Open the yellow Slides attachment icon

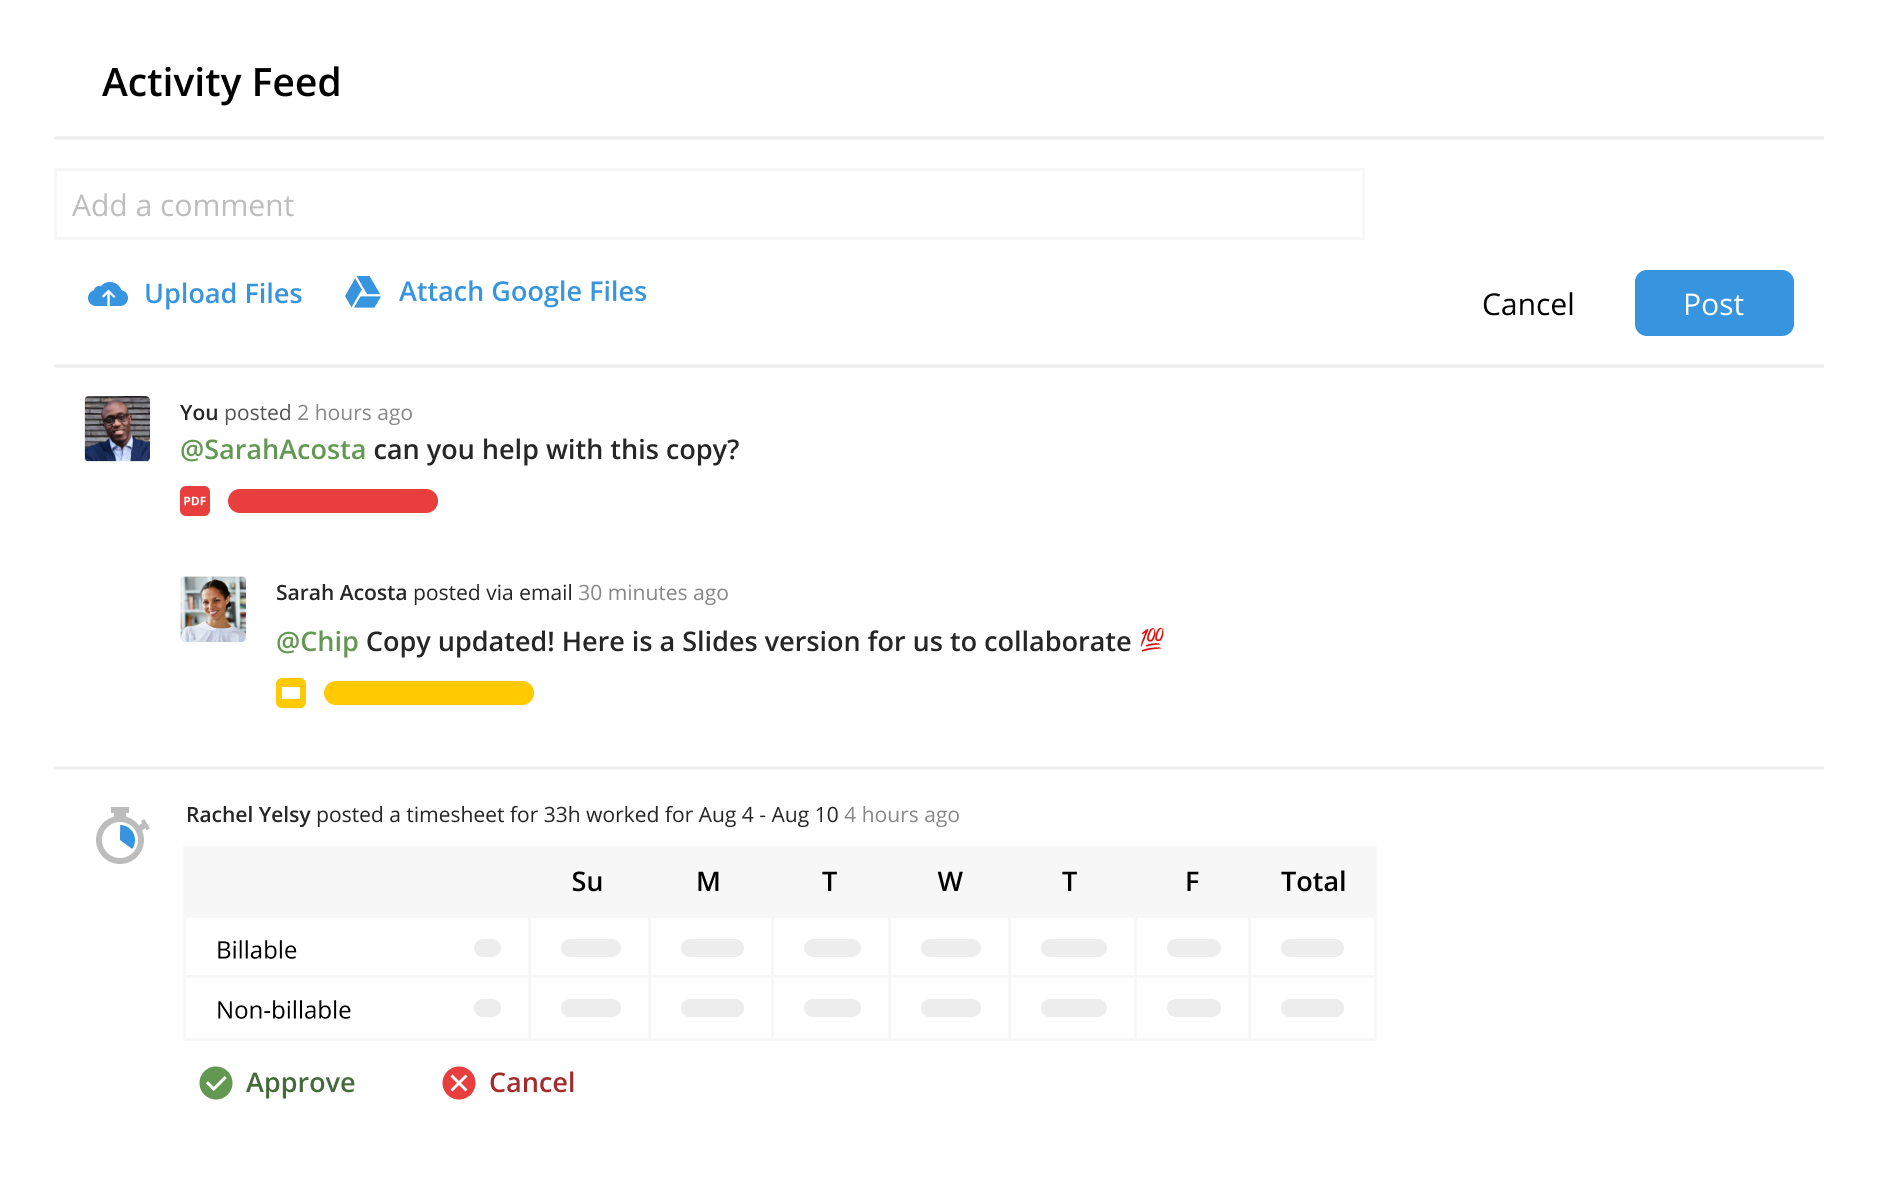coord(291,693)
